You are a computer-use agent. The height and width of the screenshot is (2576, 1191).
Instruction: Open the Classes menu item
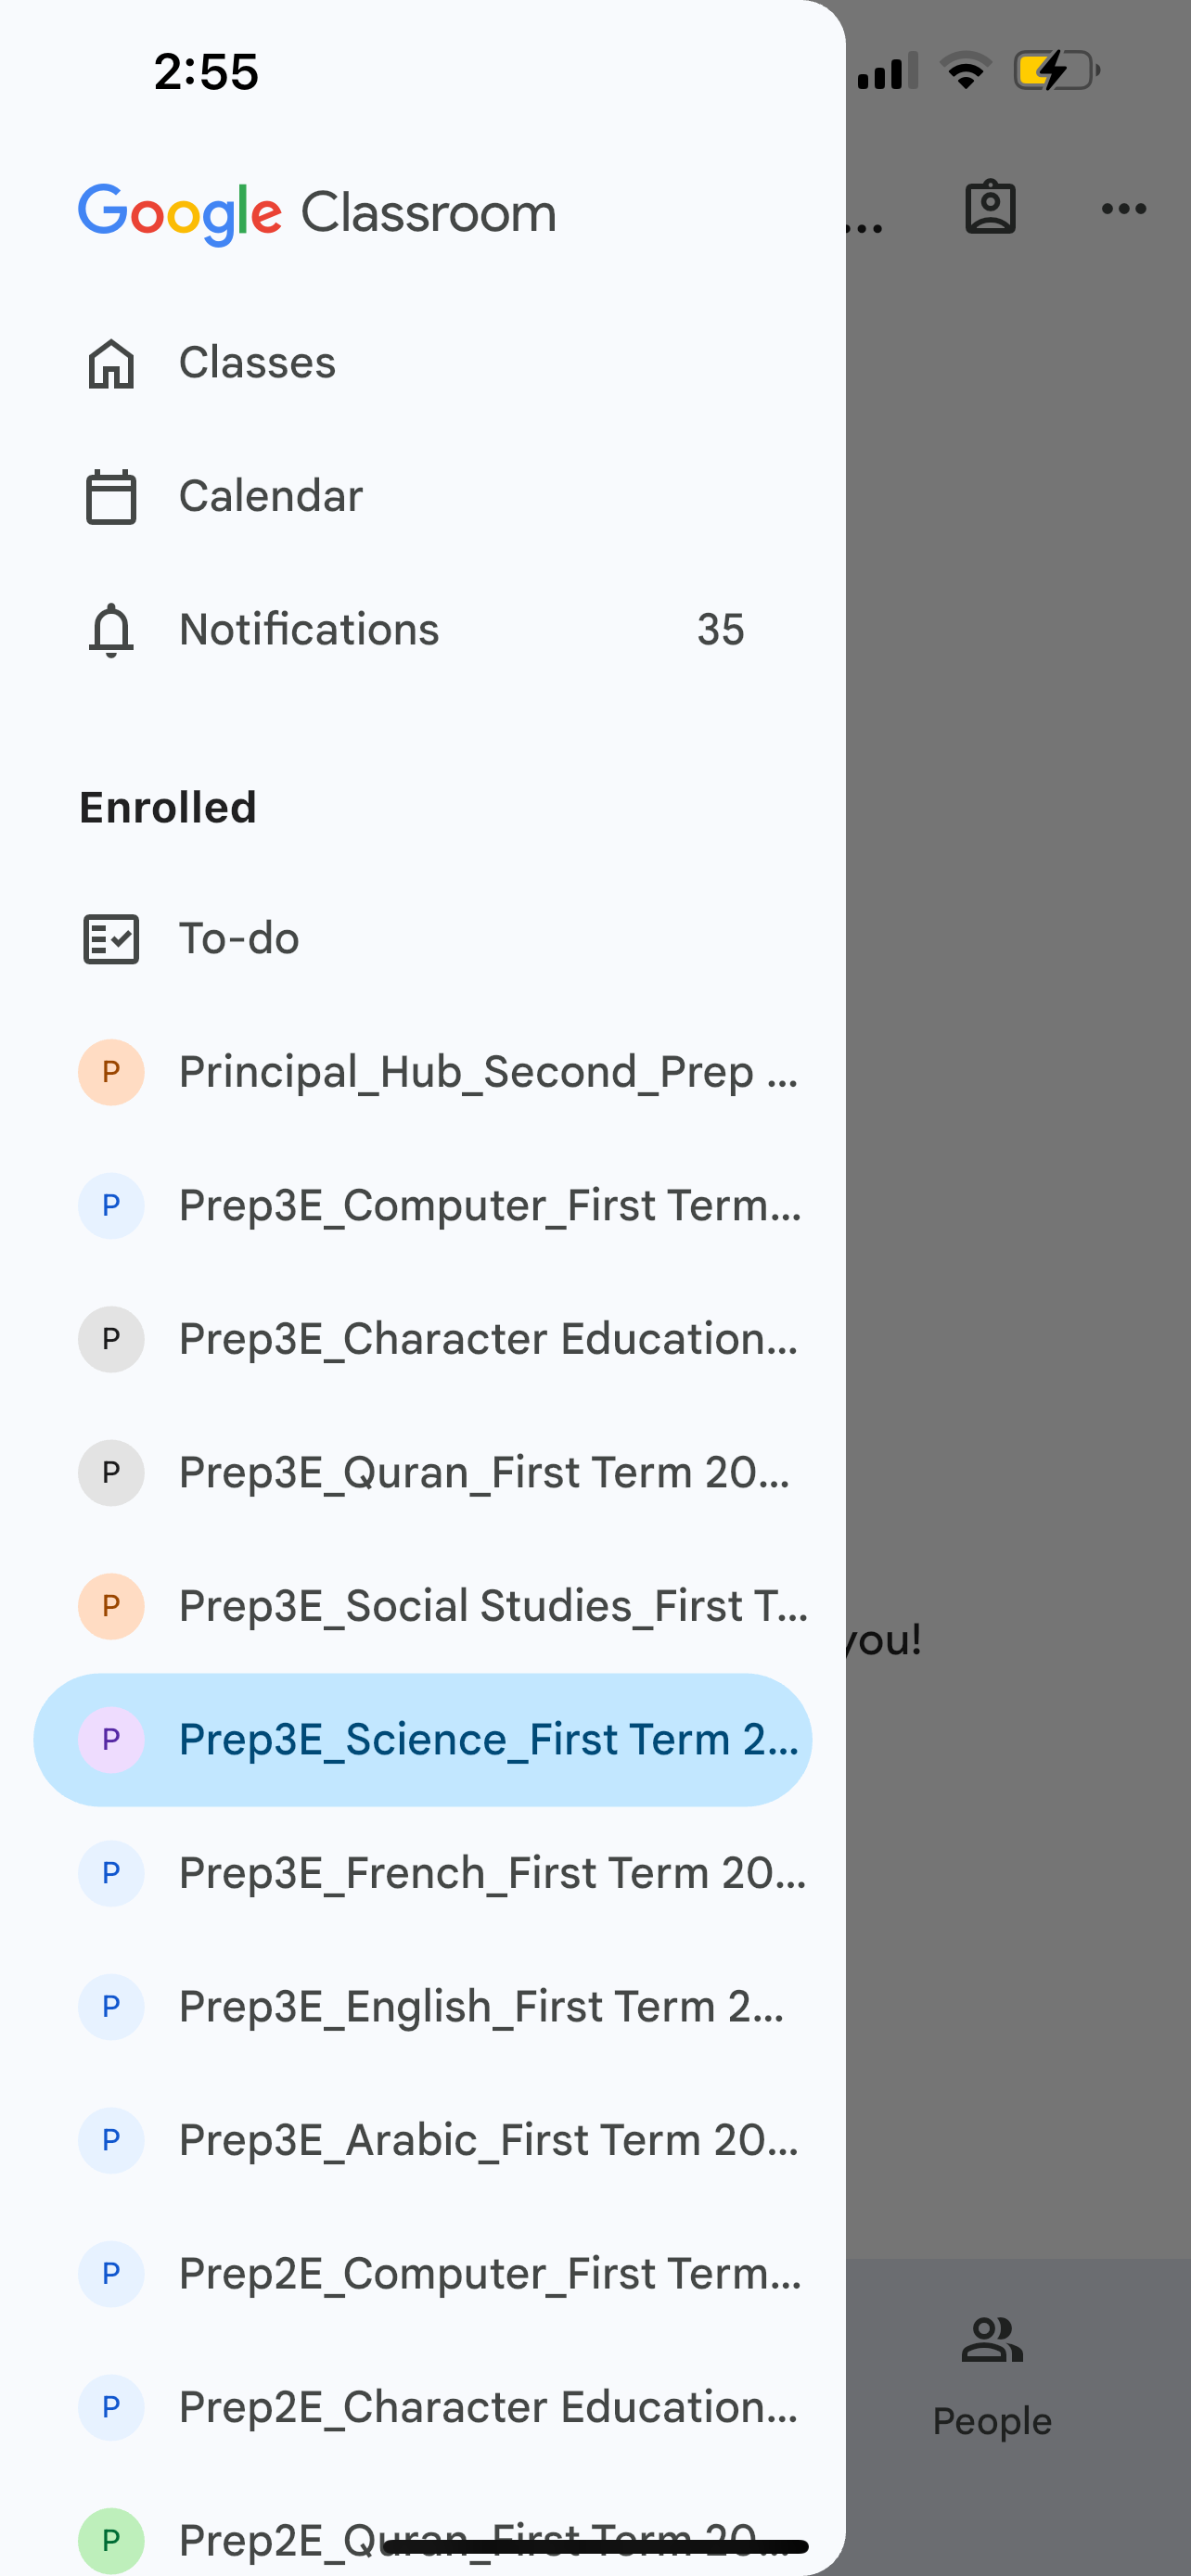pyautogui.click(x=257, y=363)
